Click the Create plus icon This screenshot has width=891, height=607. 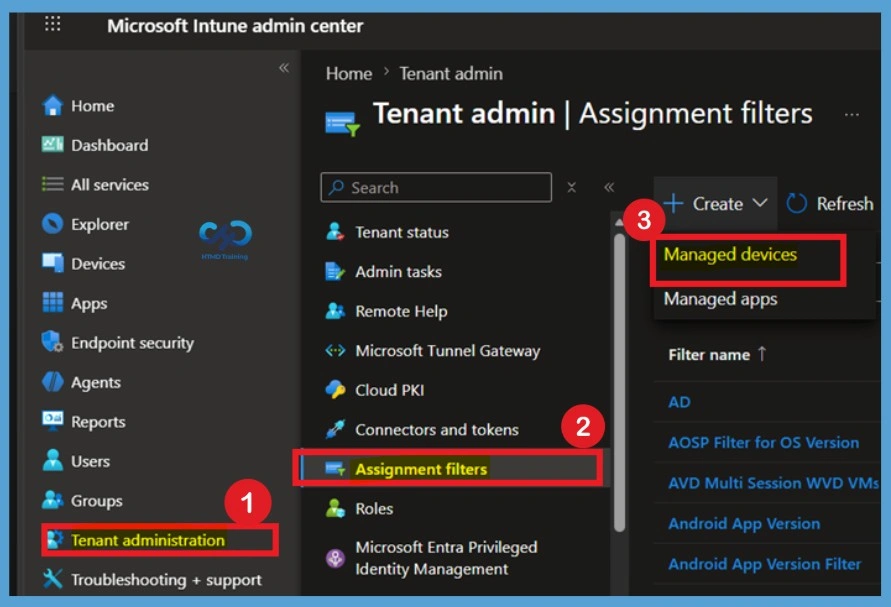(x=673, y=203)
